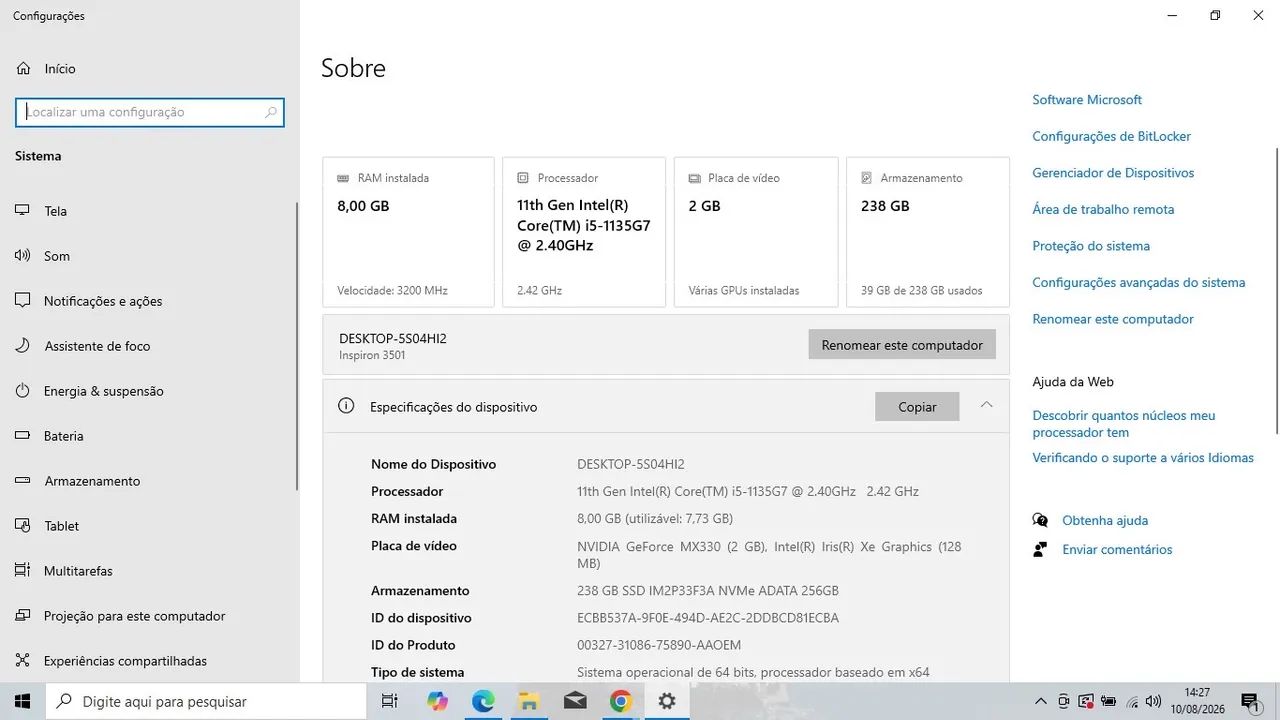This screenshot has height=720, width=1280.
Task: Open Som sound settings
Action: [x=42, y=256]
